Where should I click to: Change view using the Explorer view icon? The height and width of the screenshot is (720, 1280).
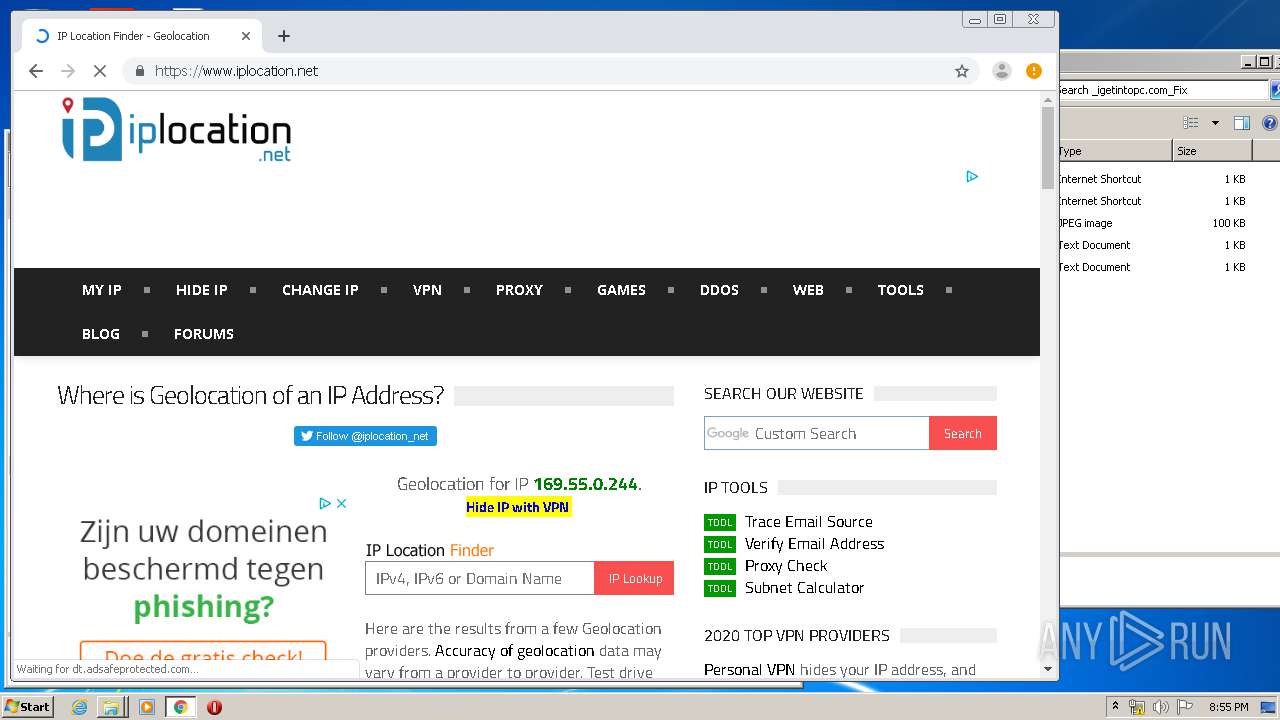pos(1191,123)
